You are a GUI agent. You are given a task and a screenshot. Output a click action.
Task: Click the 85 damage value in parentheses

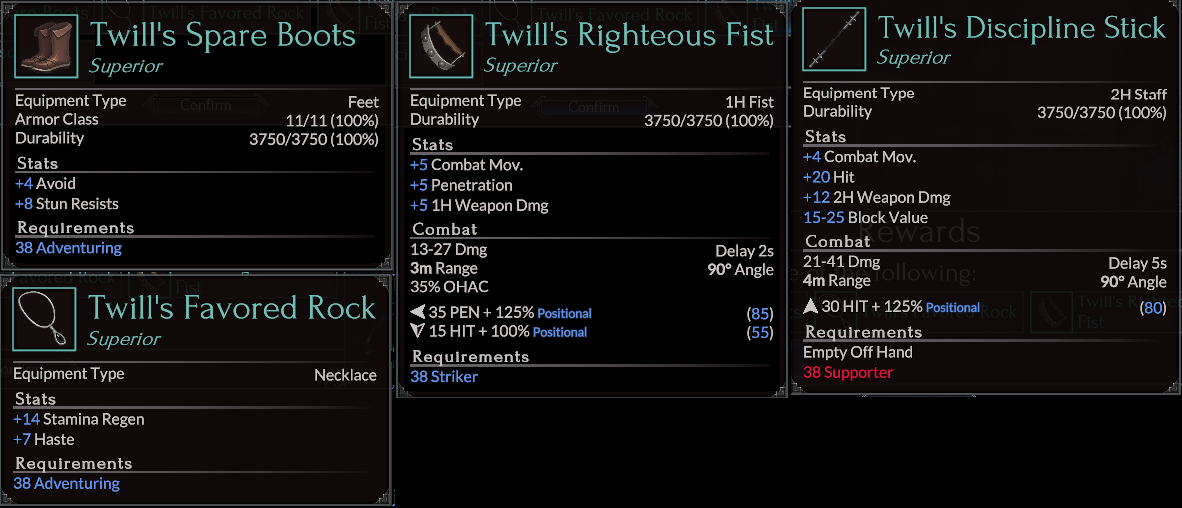click(x=760, y=313)
